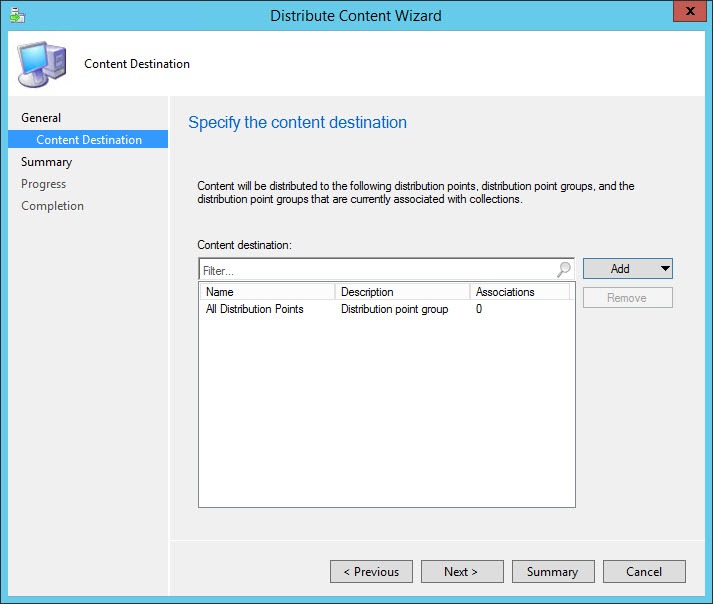Cancel the Distribute Content Wizard
713x604 pixels.
pos(644,572)
